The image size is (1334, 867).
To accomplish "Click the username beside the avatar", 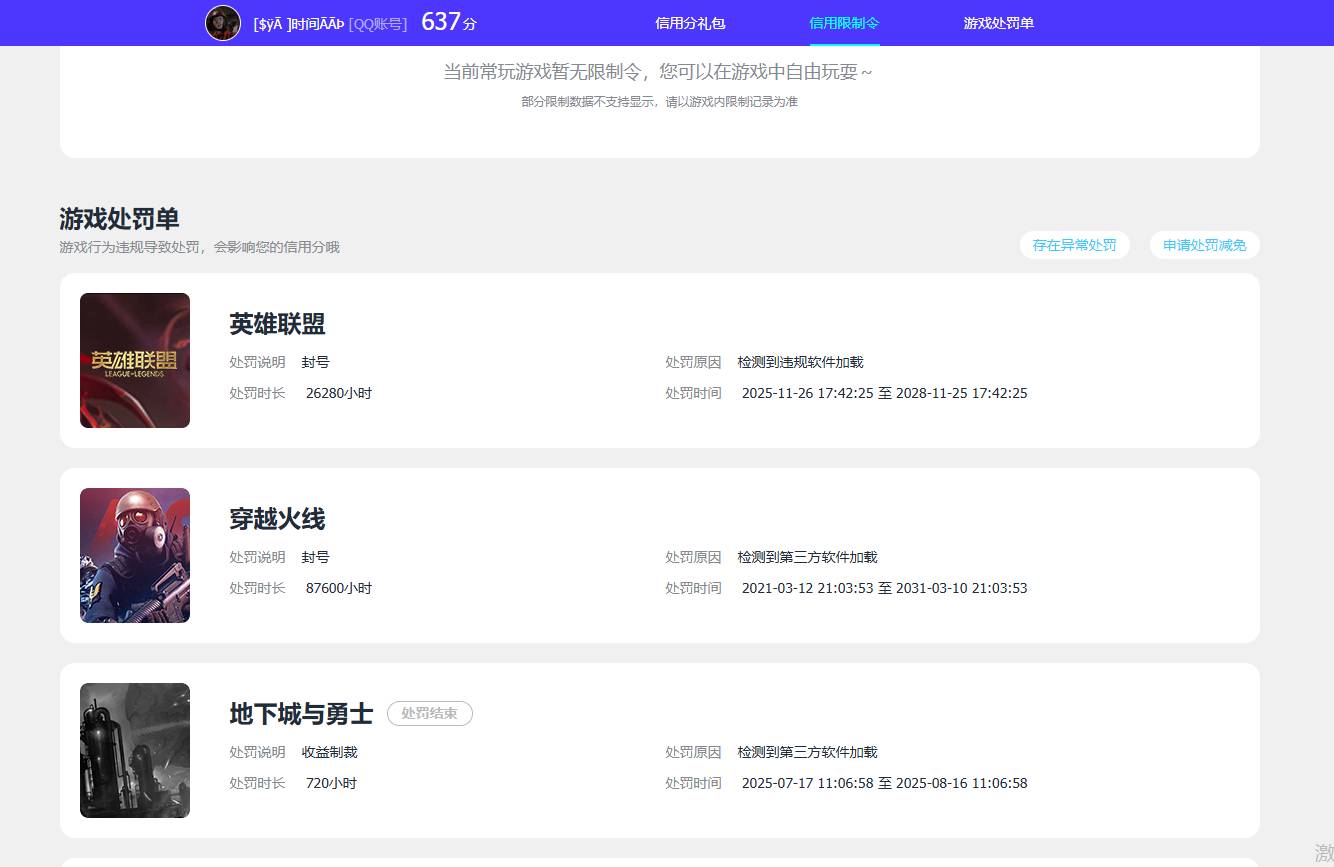I will 298,24.
